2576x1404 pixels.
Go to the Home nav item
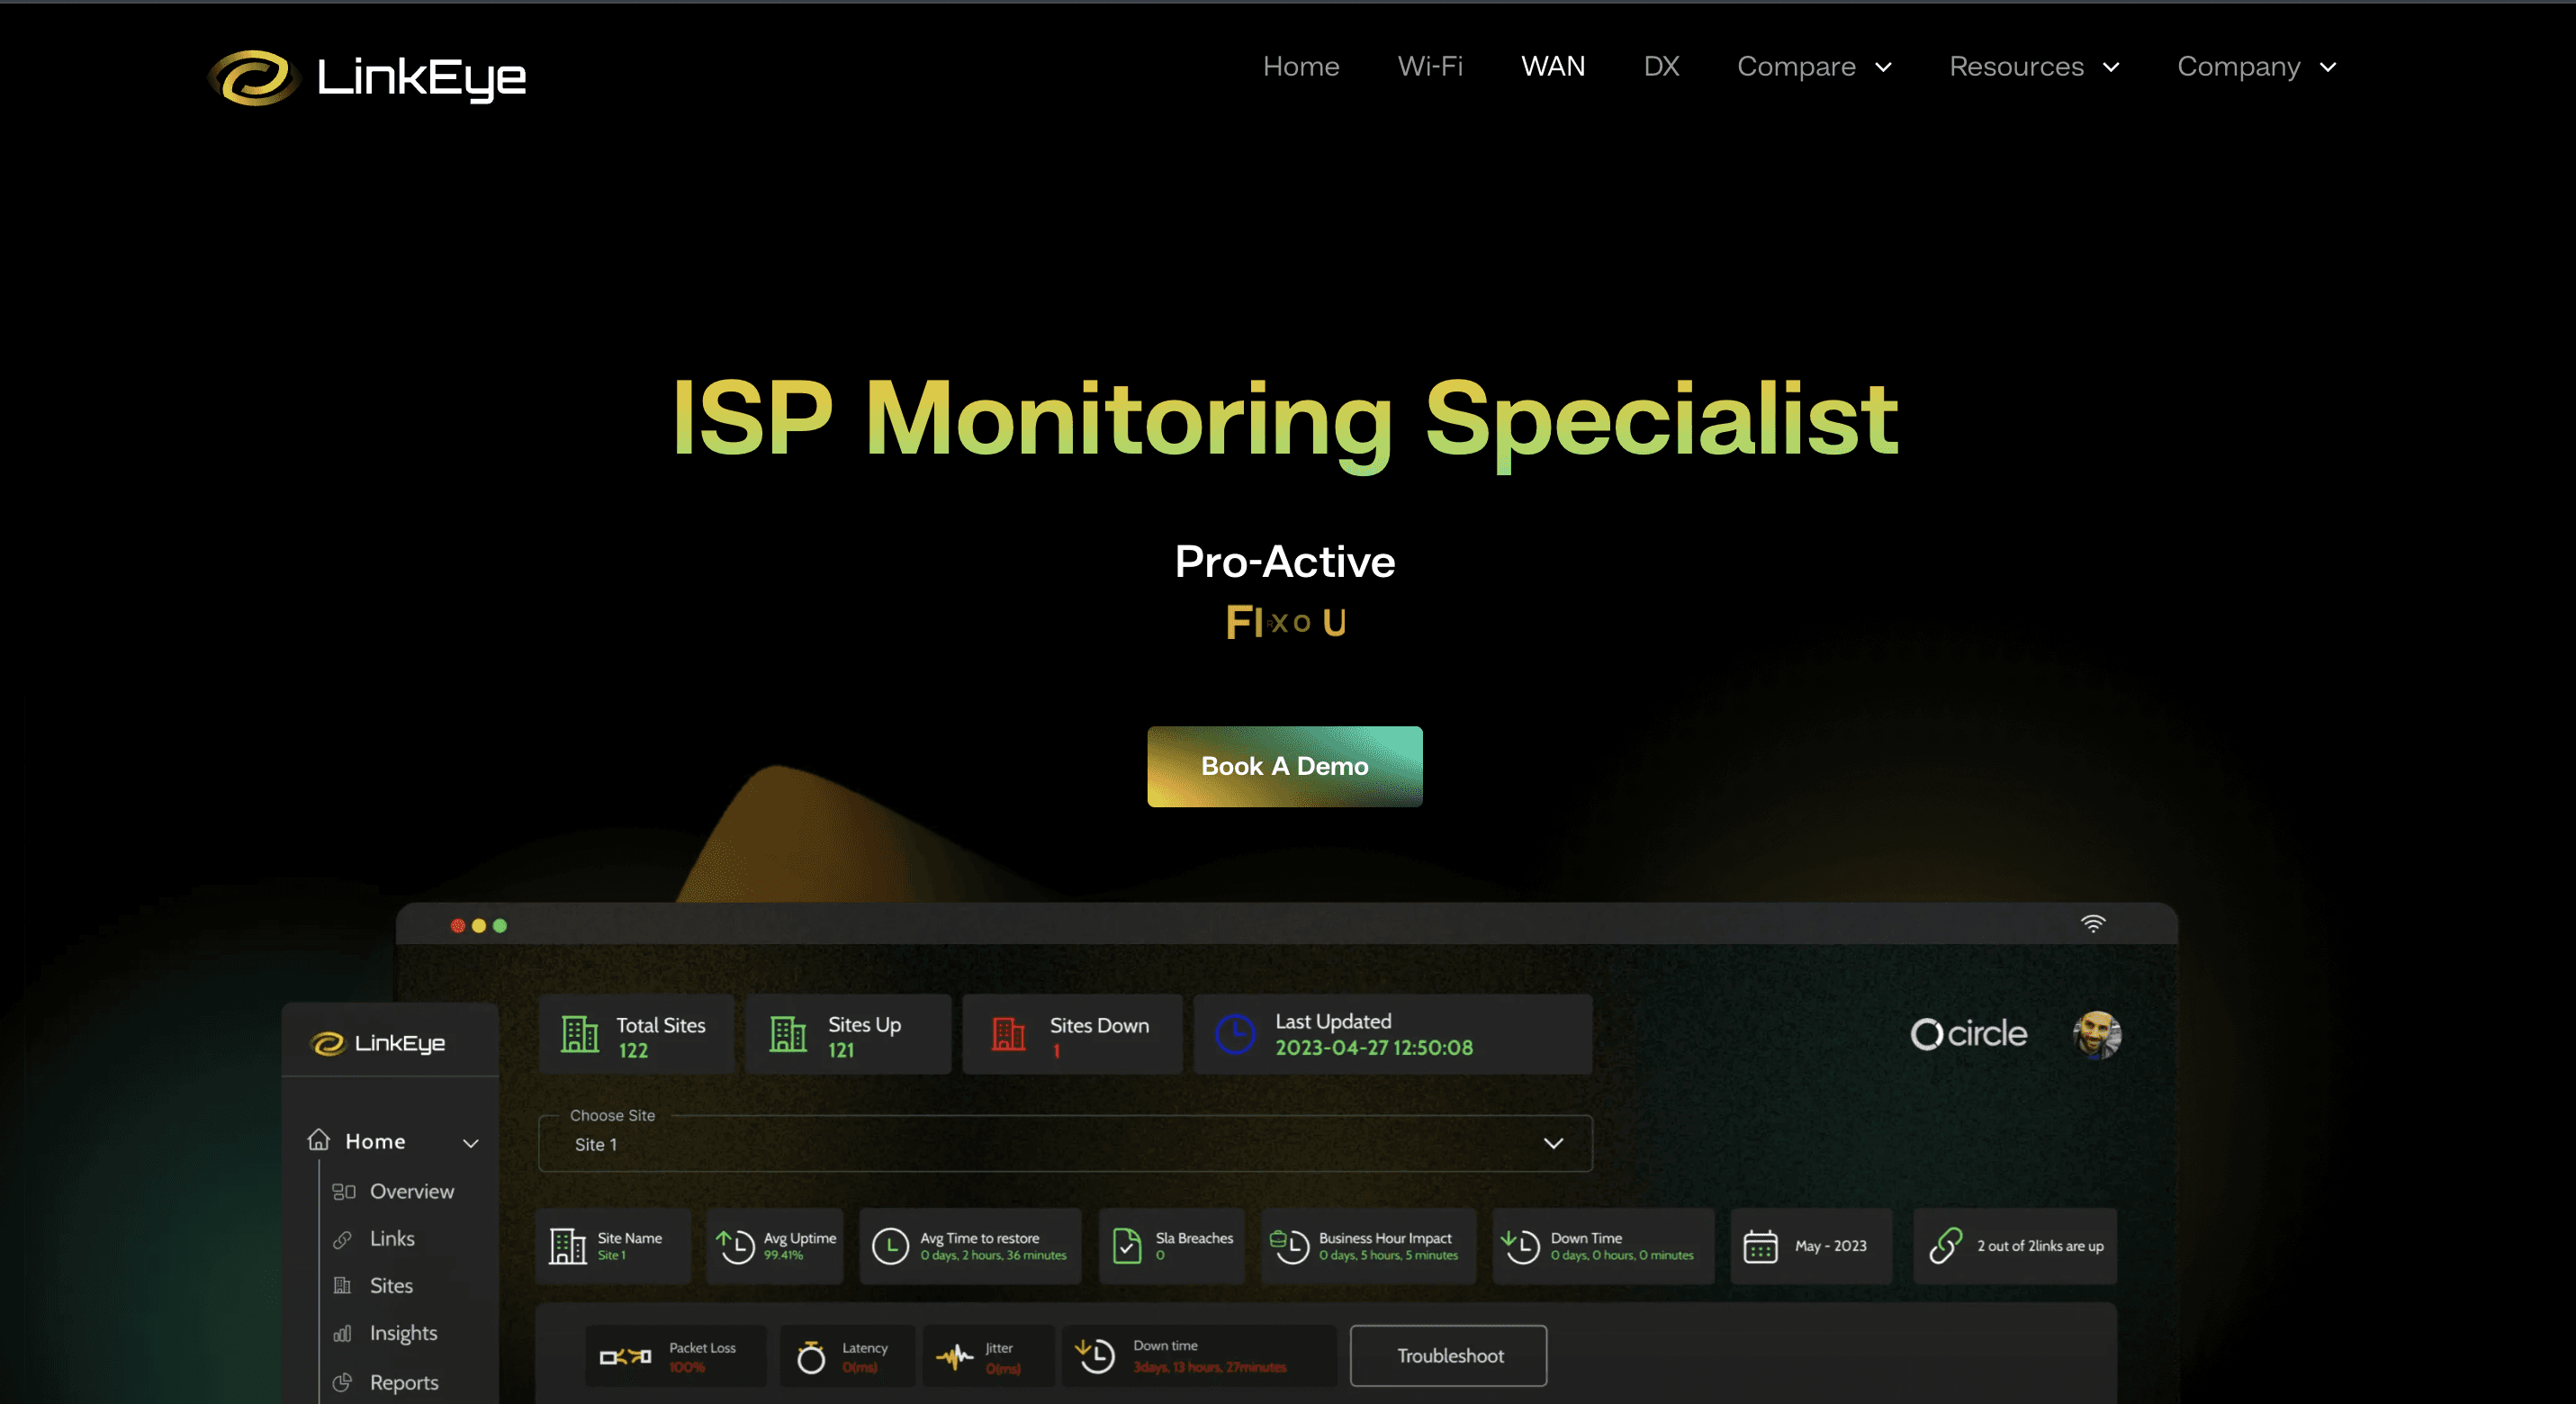pyautogui.click(x=1301, y=66)
